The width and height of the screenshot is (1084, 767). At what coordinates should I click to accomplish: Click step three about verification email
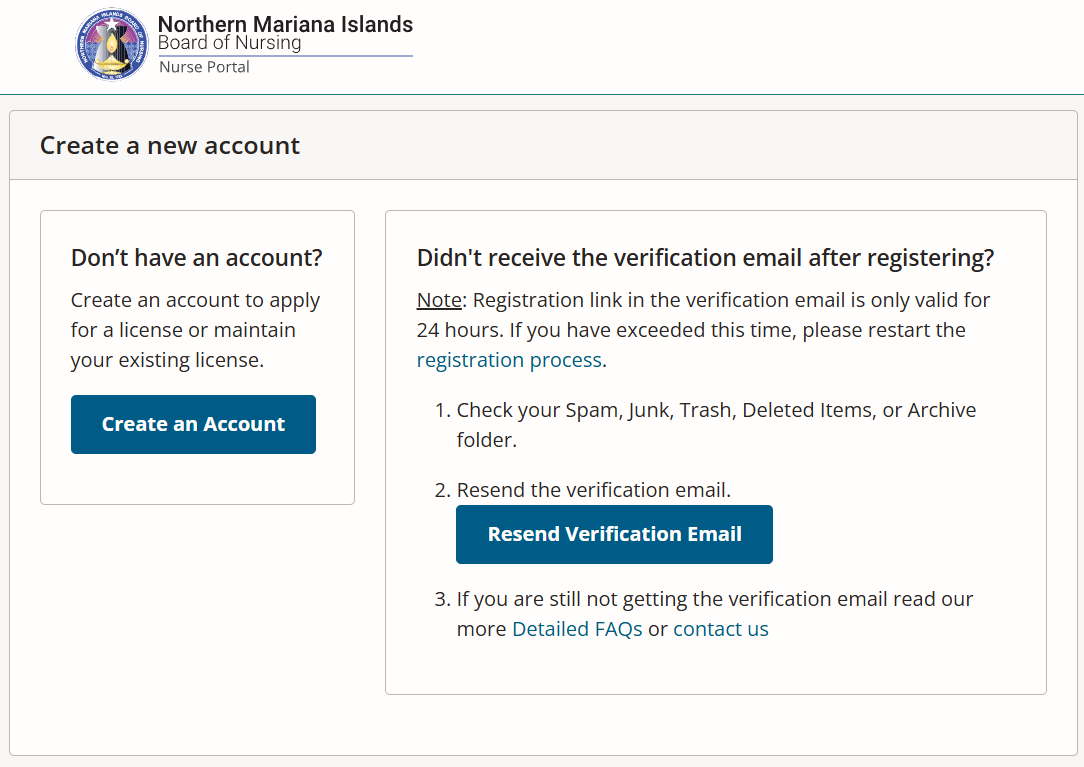[x=715, y=613]
